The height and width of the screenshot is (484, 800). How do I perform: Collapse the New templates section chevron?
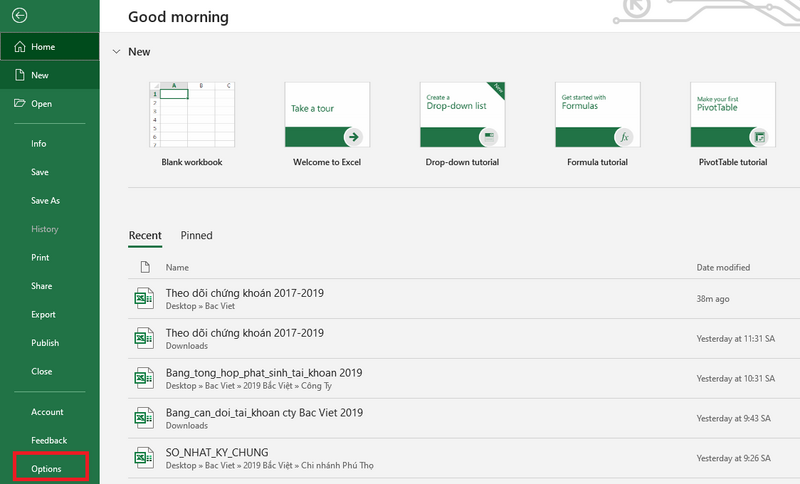click(116, 51)
